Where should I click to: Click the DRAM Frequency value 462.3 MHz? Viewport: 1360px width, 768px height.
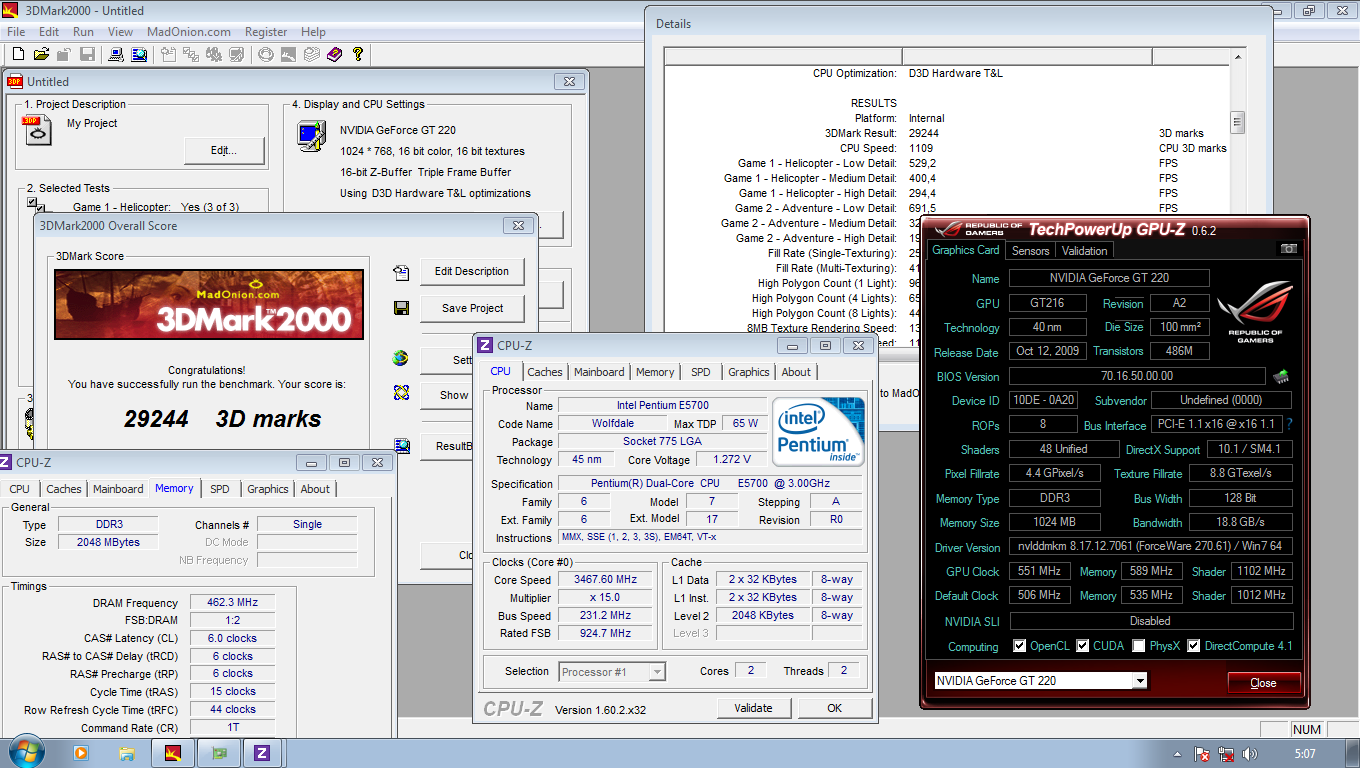click(231, 603)
